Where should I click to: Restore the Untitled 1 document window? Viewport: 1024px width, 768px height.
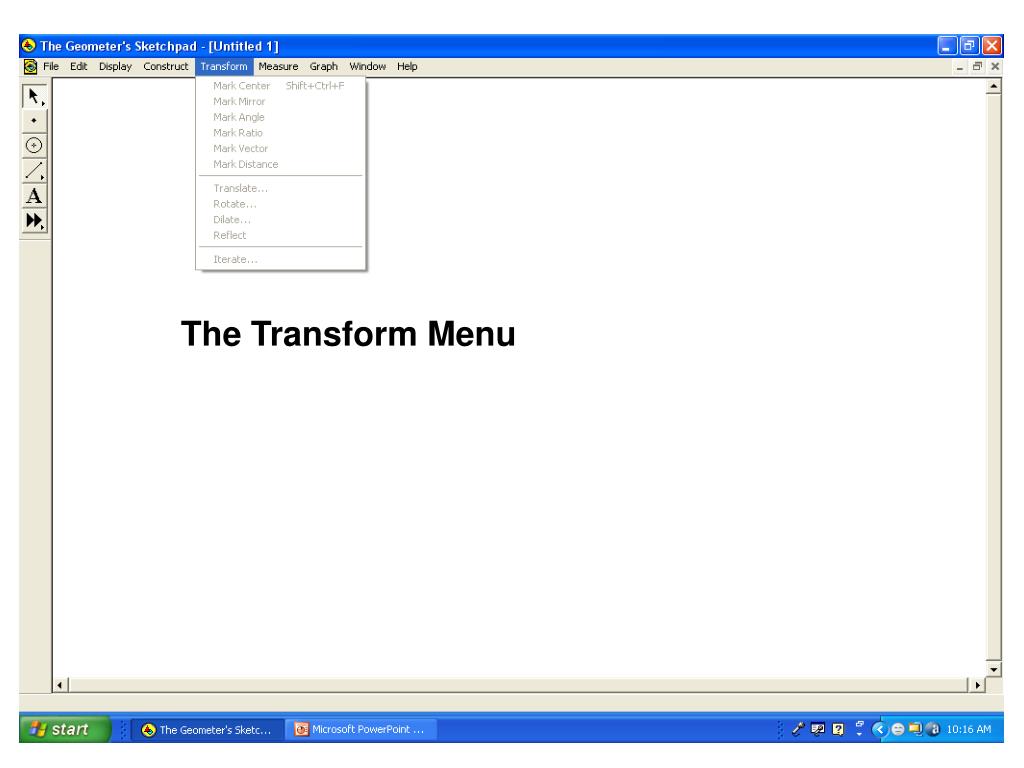978,67
